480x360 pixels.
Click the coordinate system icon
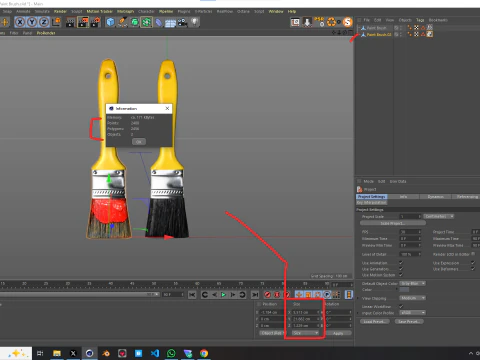pos(57,22)
